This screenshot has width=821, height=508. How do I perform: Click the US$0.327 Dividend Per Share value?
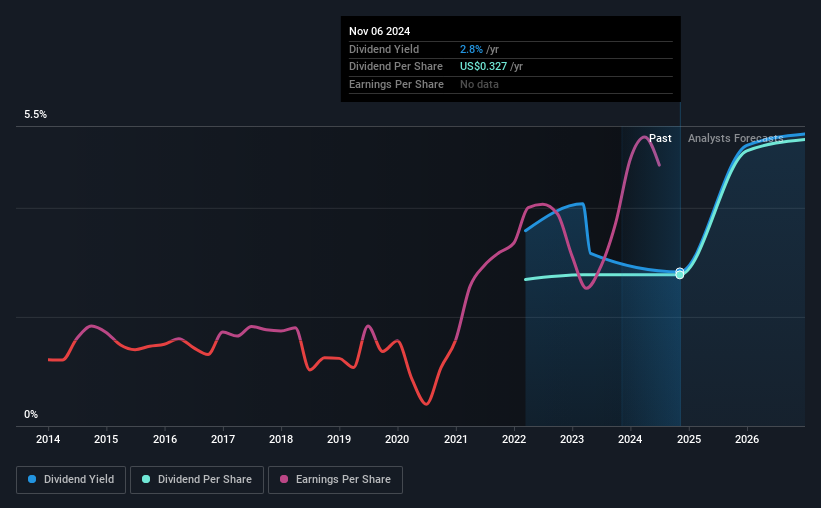coord(483,67)
